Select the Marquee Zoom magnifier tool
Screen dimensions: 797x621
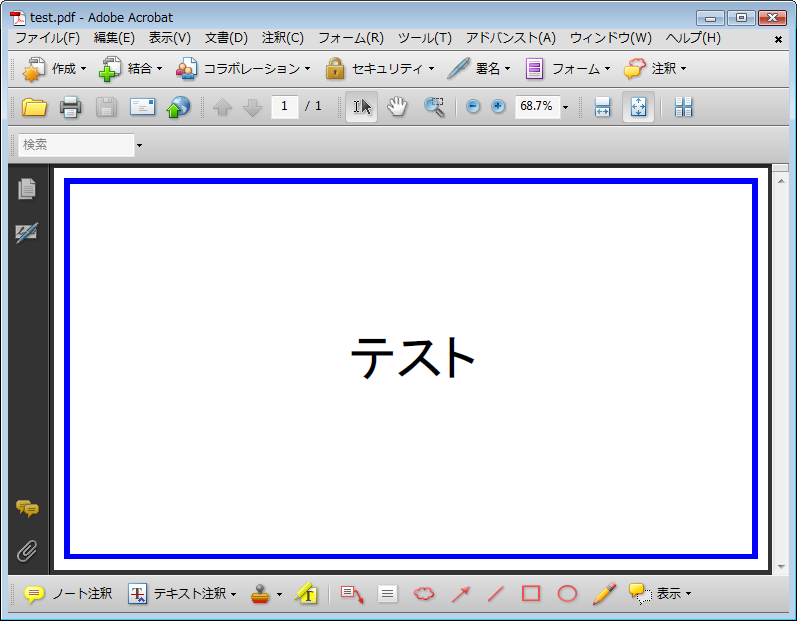pos(435,107)
